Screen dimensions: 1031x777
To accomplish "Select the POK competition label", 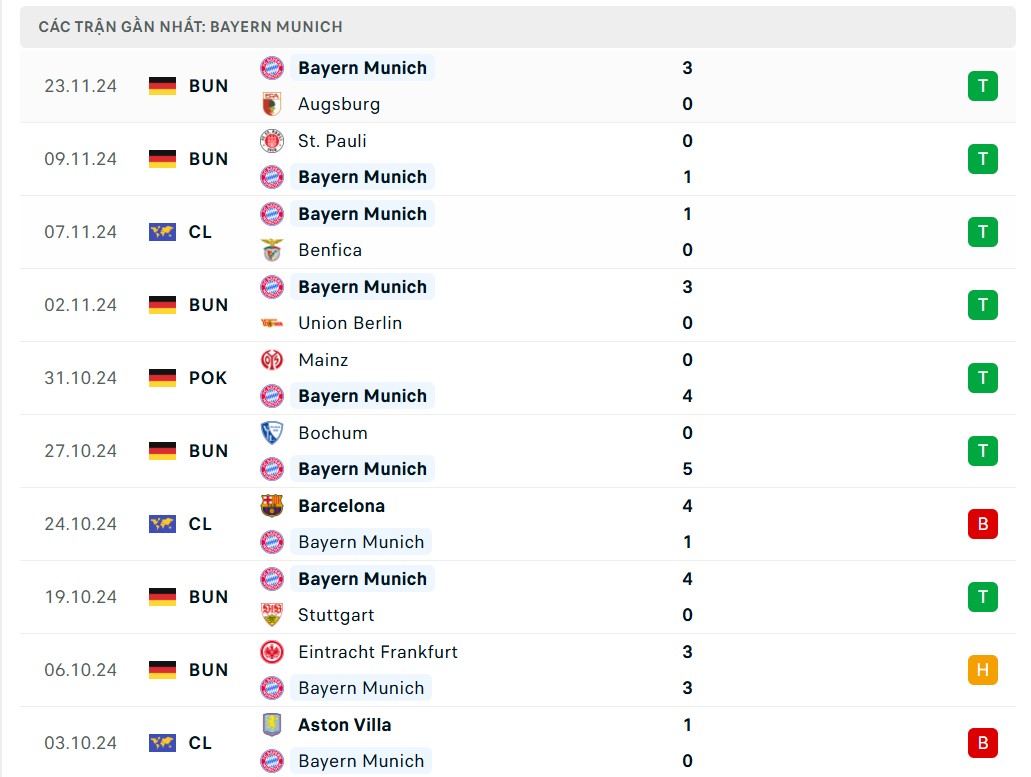I will coord(208,378).
